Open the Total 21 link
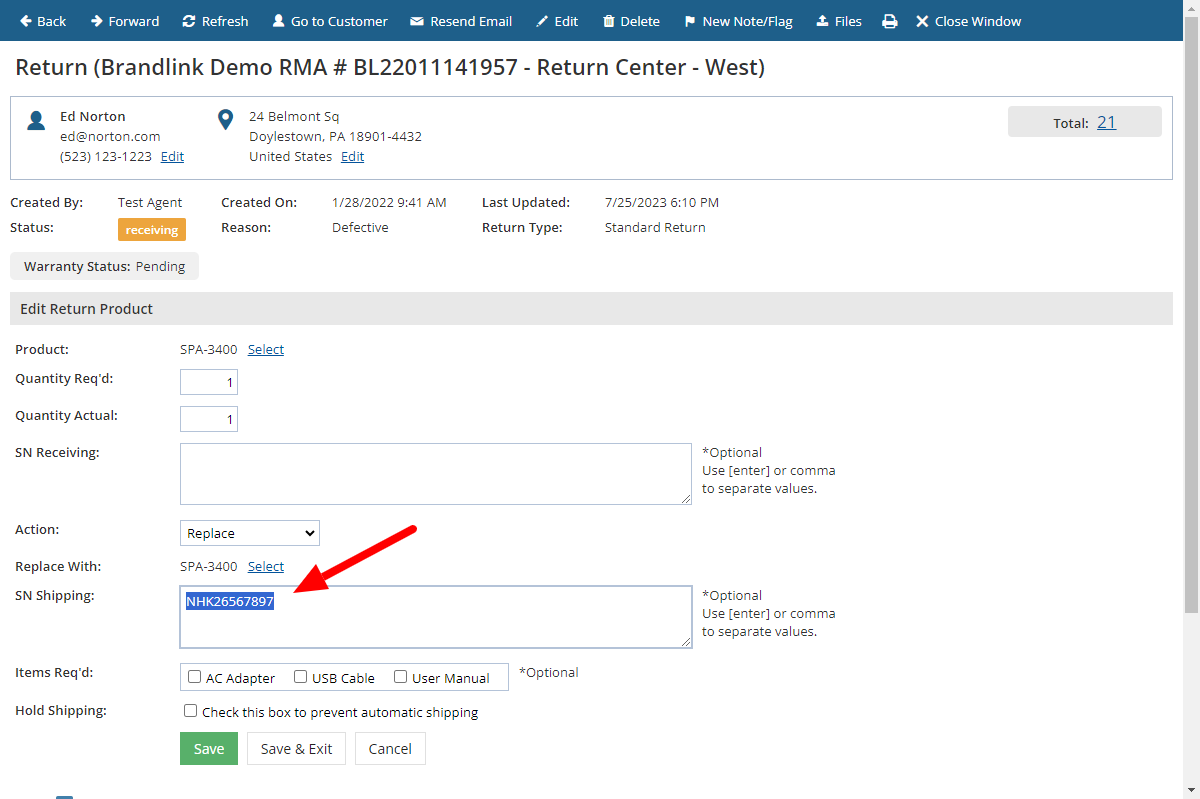Image resolution: width=1200 pixels, height=799 pixels. pos(1106,121)
